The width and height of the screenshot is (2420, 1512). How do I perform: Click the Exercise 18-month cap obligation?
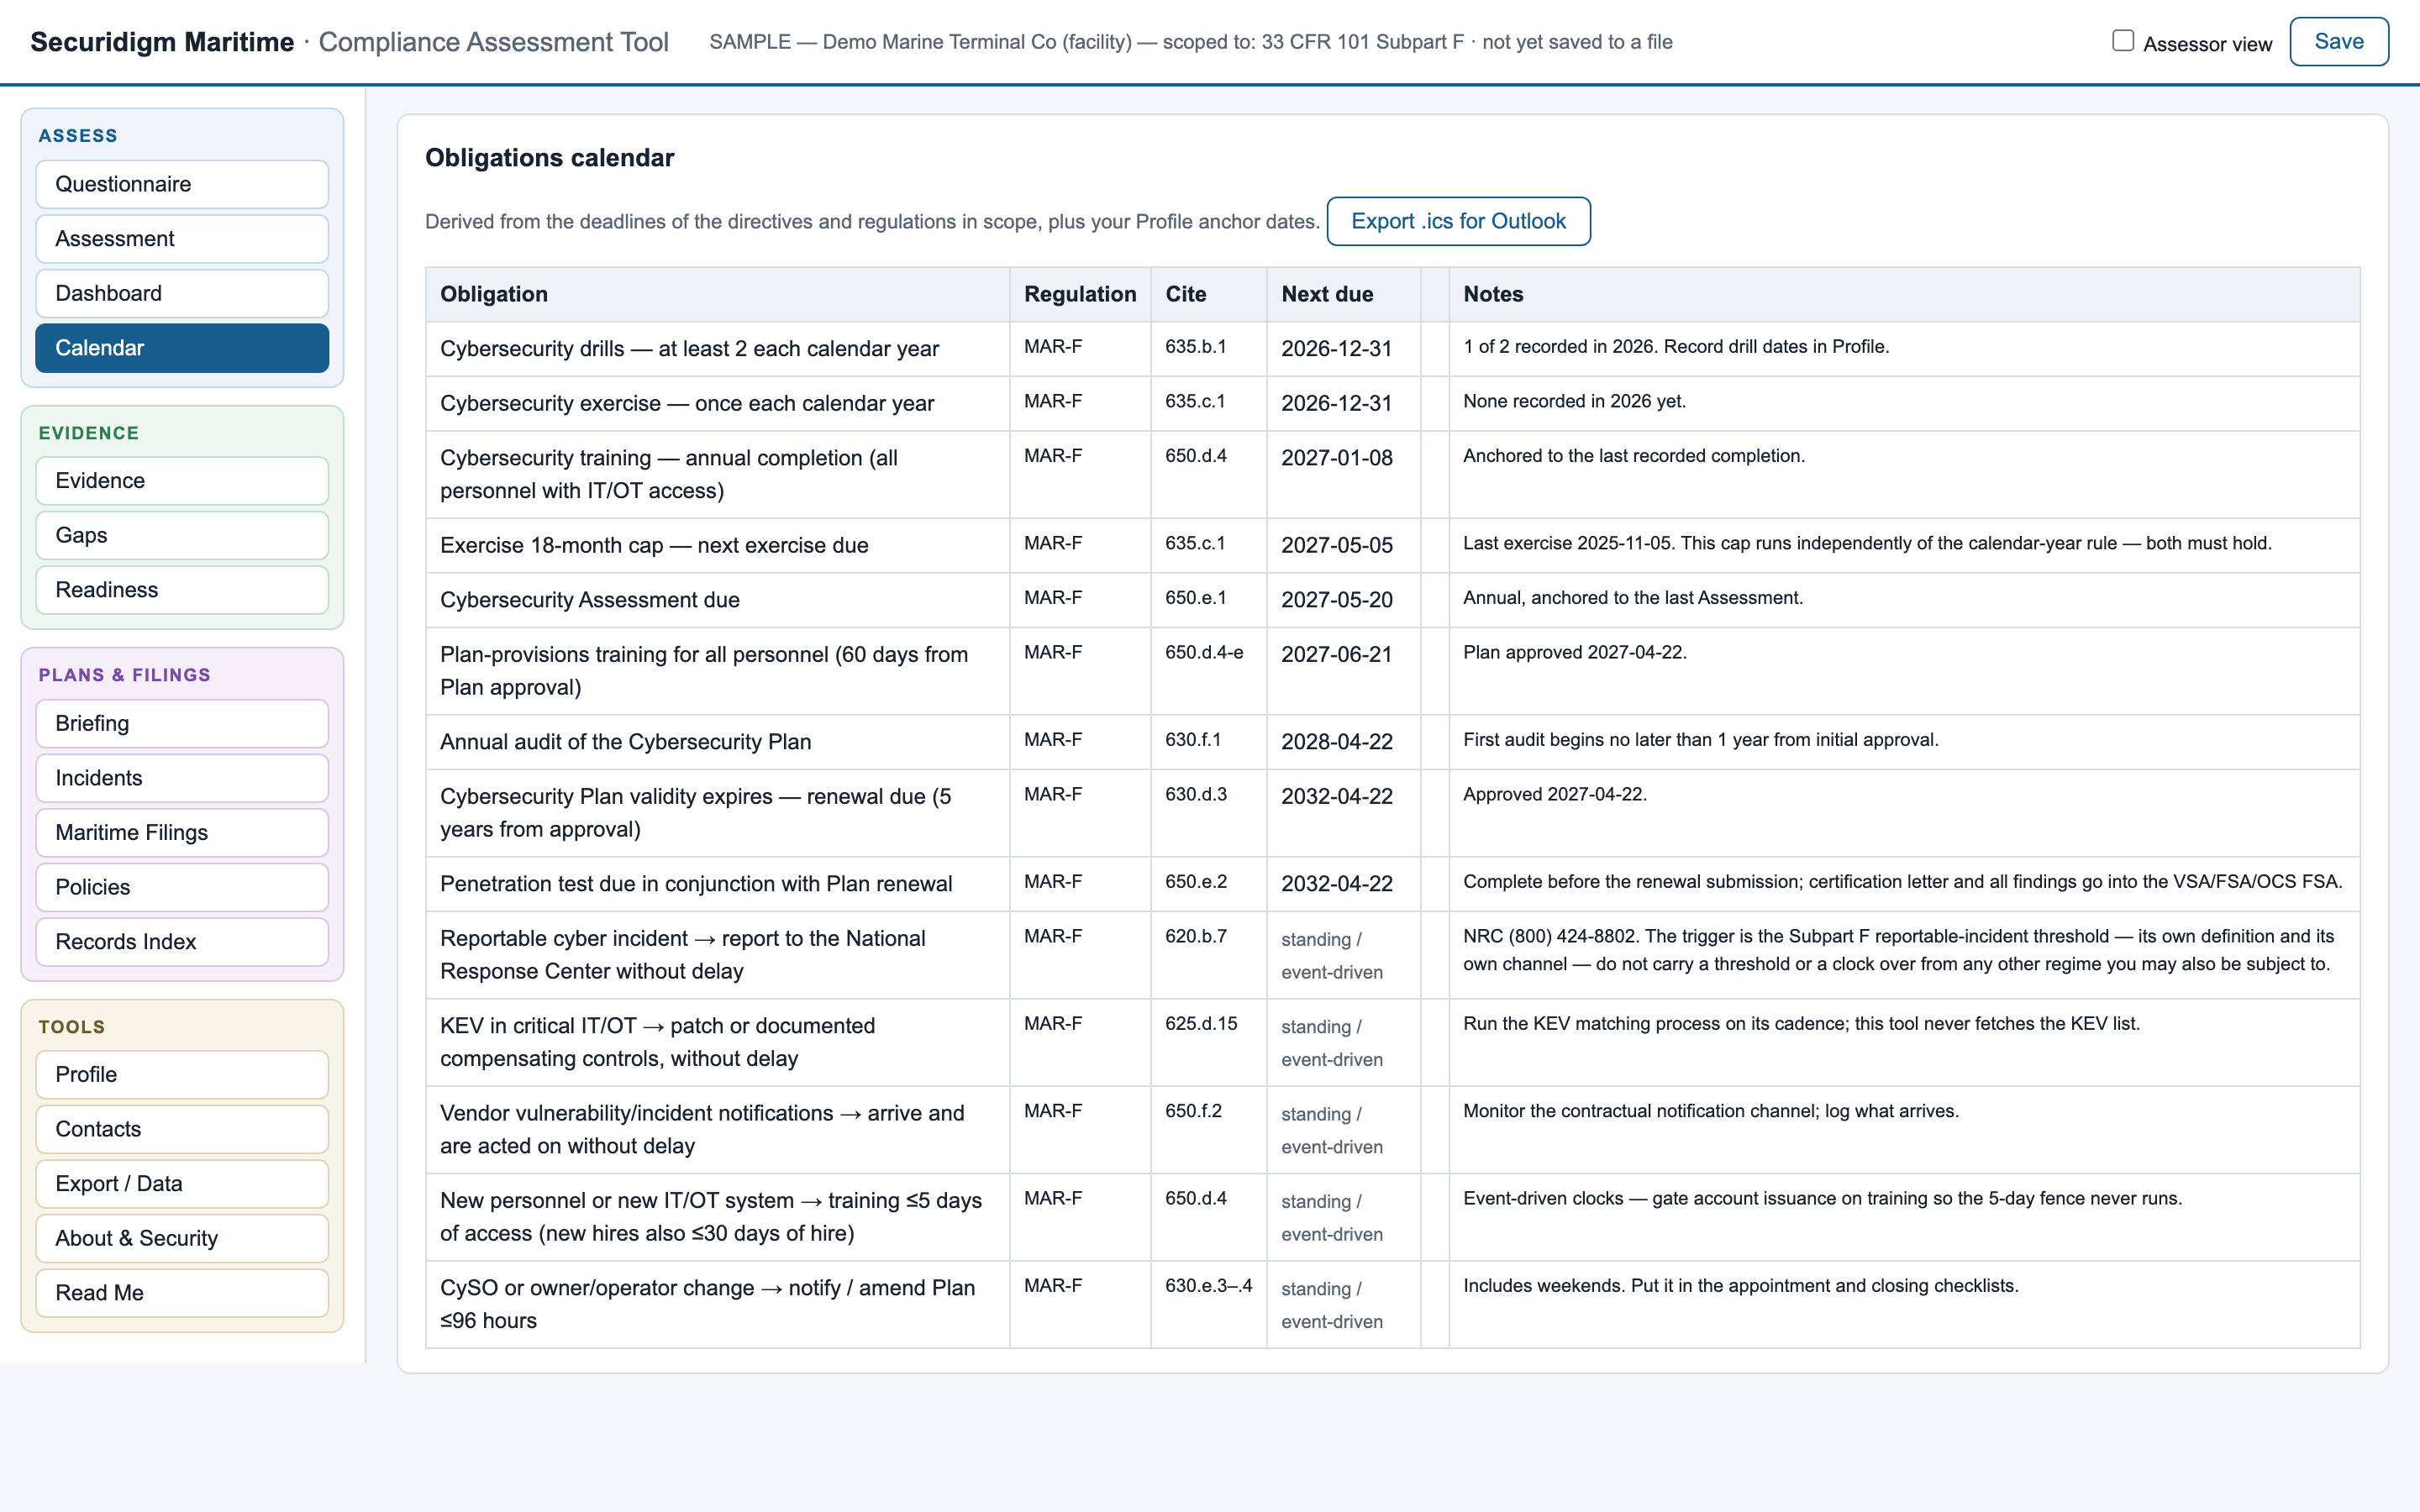654,545
